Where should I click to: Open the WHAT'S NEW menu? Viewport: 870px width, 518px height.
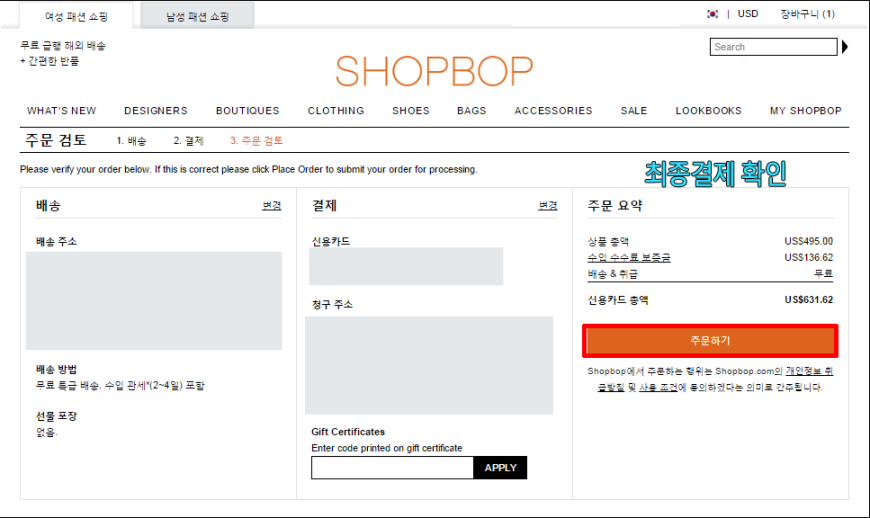coord(62,111)
